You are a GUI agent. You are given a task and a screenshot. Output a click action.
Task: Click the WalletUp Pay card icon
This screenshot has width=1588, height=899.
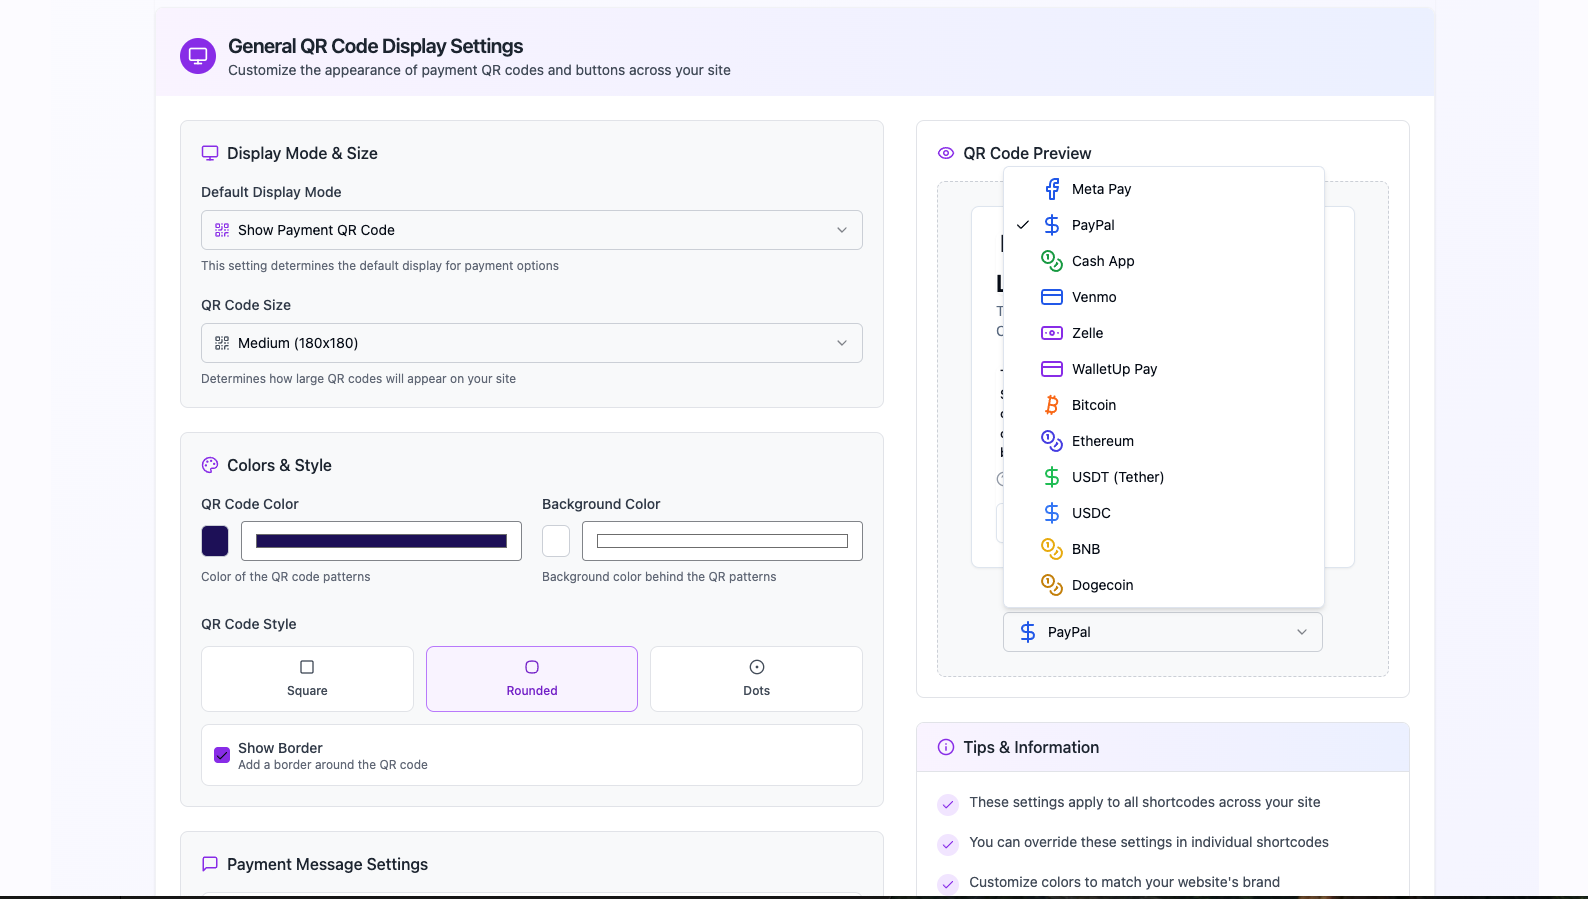(1052, 369)
